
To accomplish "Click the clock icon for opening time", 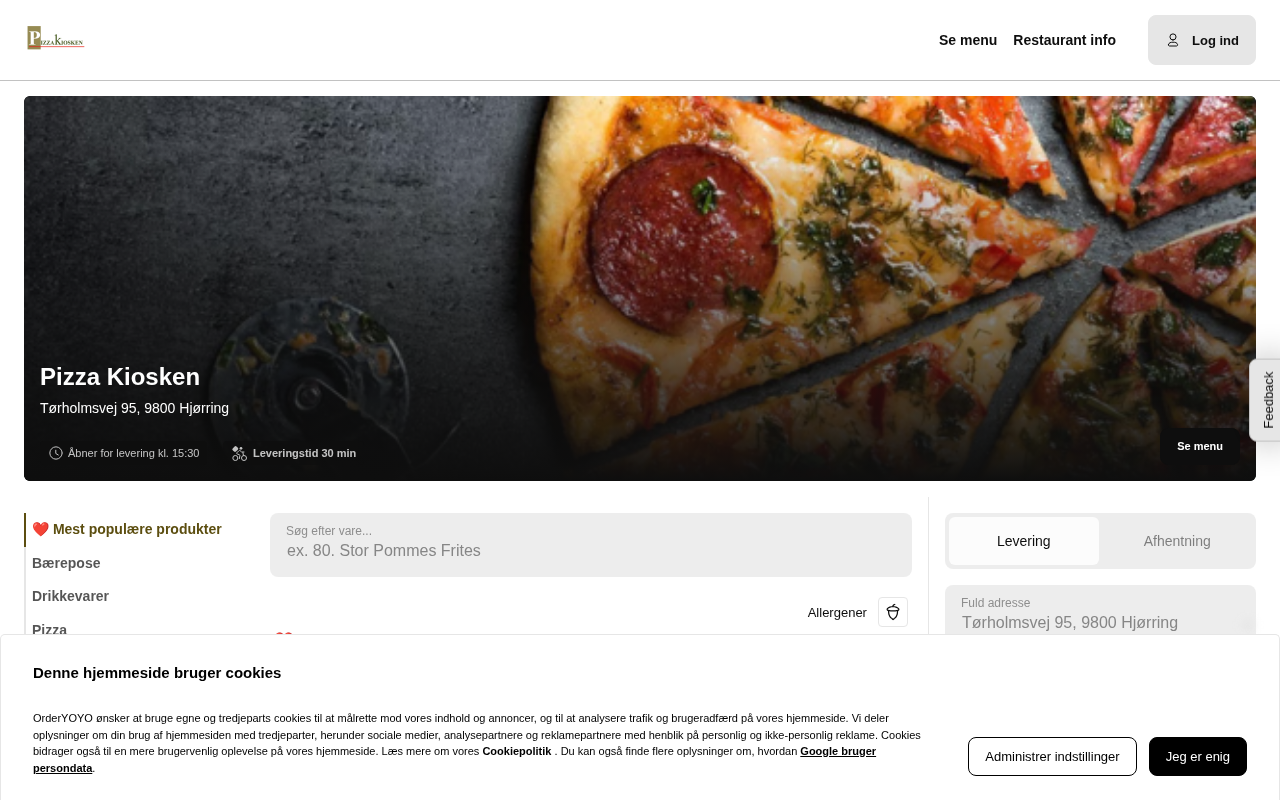I will (56, 453).
